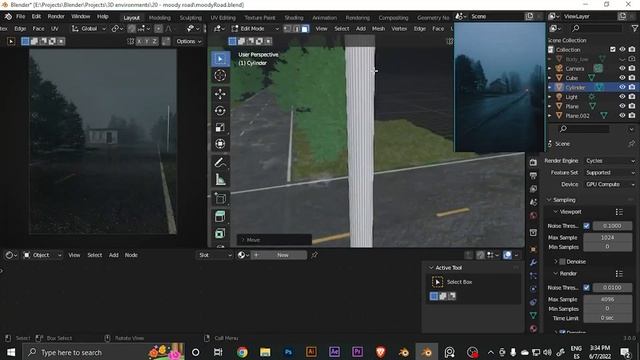This screenshot has width=640, height=360.
Task: Toggle Collection exclude checkbox in outliner
Action: pyautogui.click(x=613, y=49)
